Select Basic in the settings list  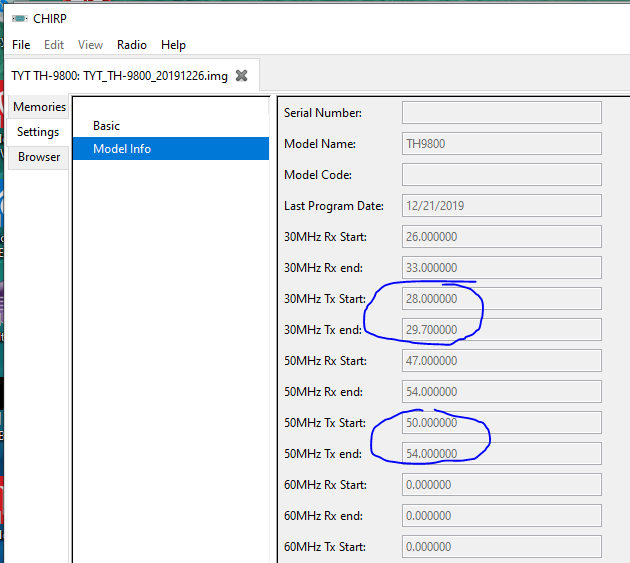[x=171, y=126]
